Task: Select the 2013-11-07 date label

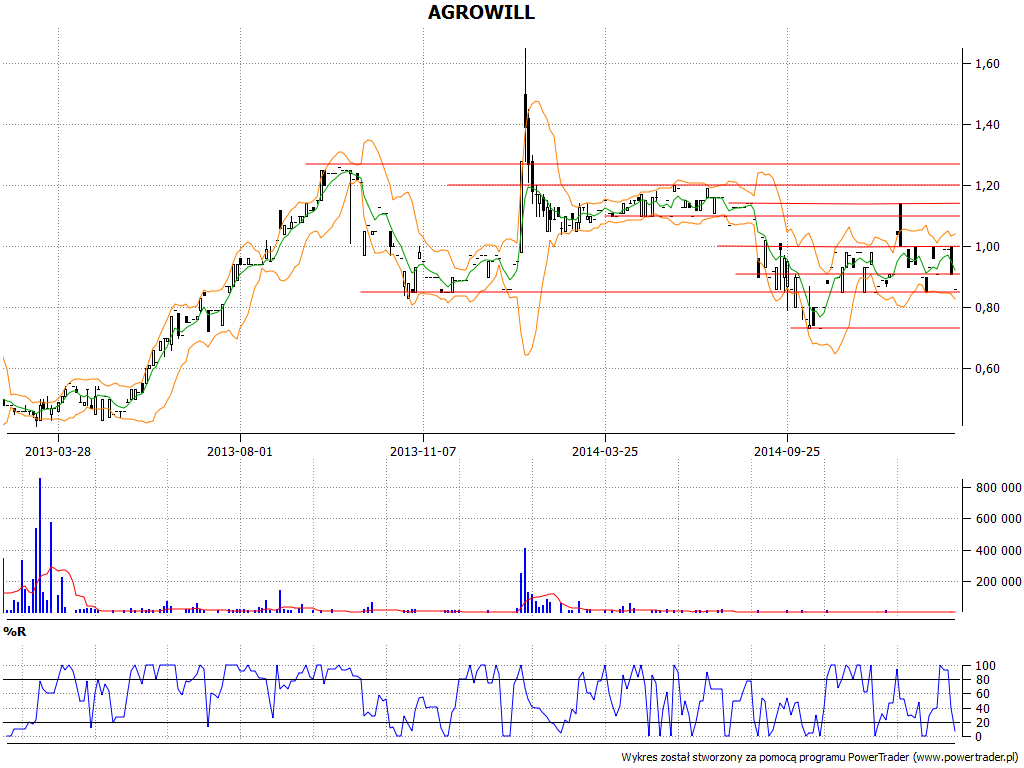Action: [x=423, y=451]
